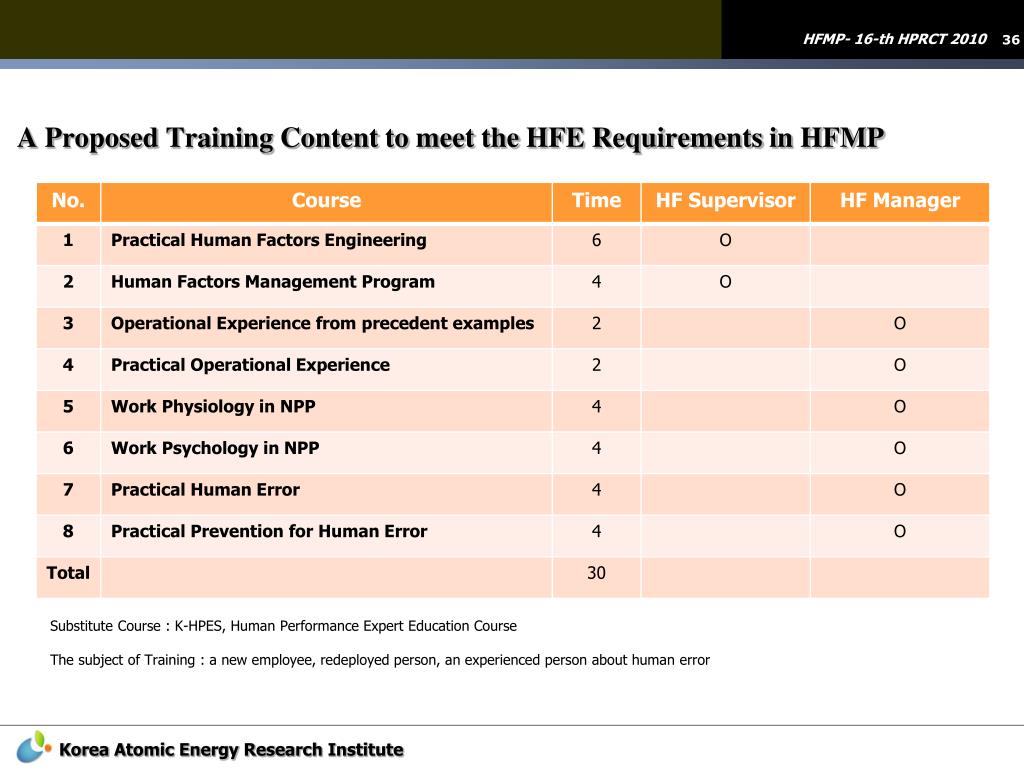Click row number 4 in the No. column
The width and height of the screenshot is (1024, 768).
[68, 365]
